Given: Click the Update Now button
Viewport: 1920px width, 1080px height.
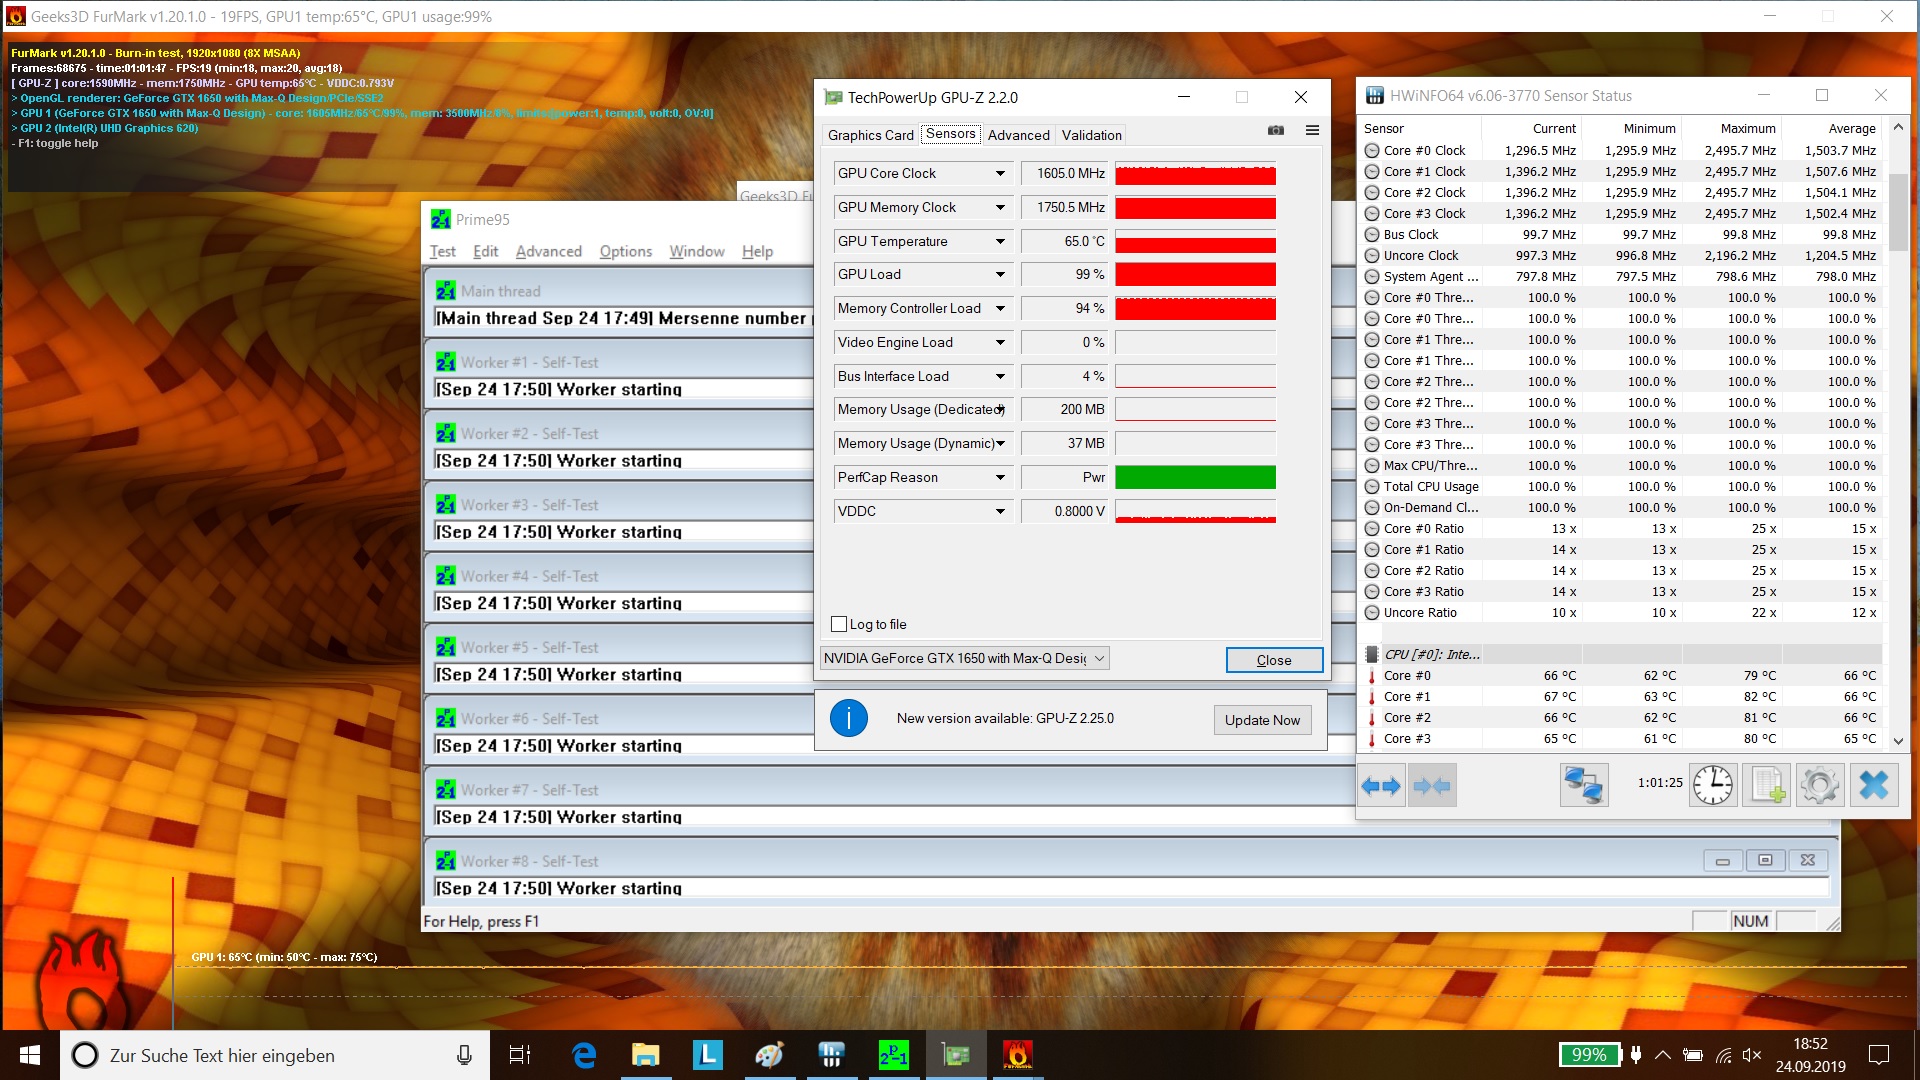Looking at the screenshot, I should point(1262,720).
